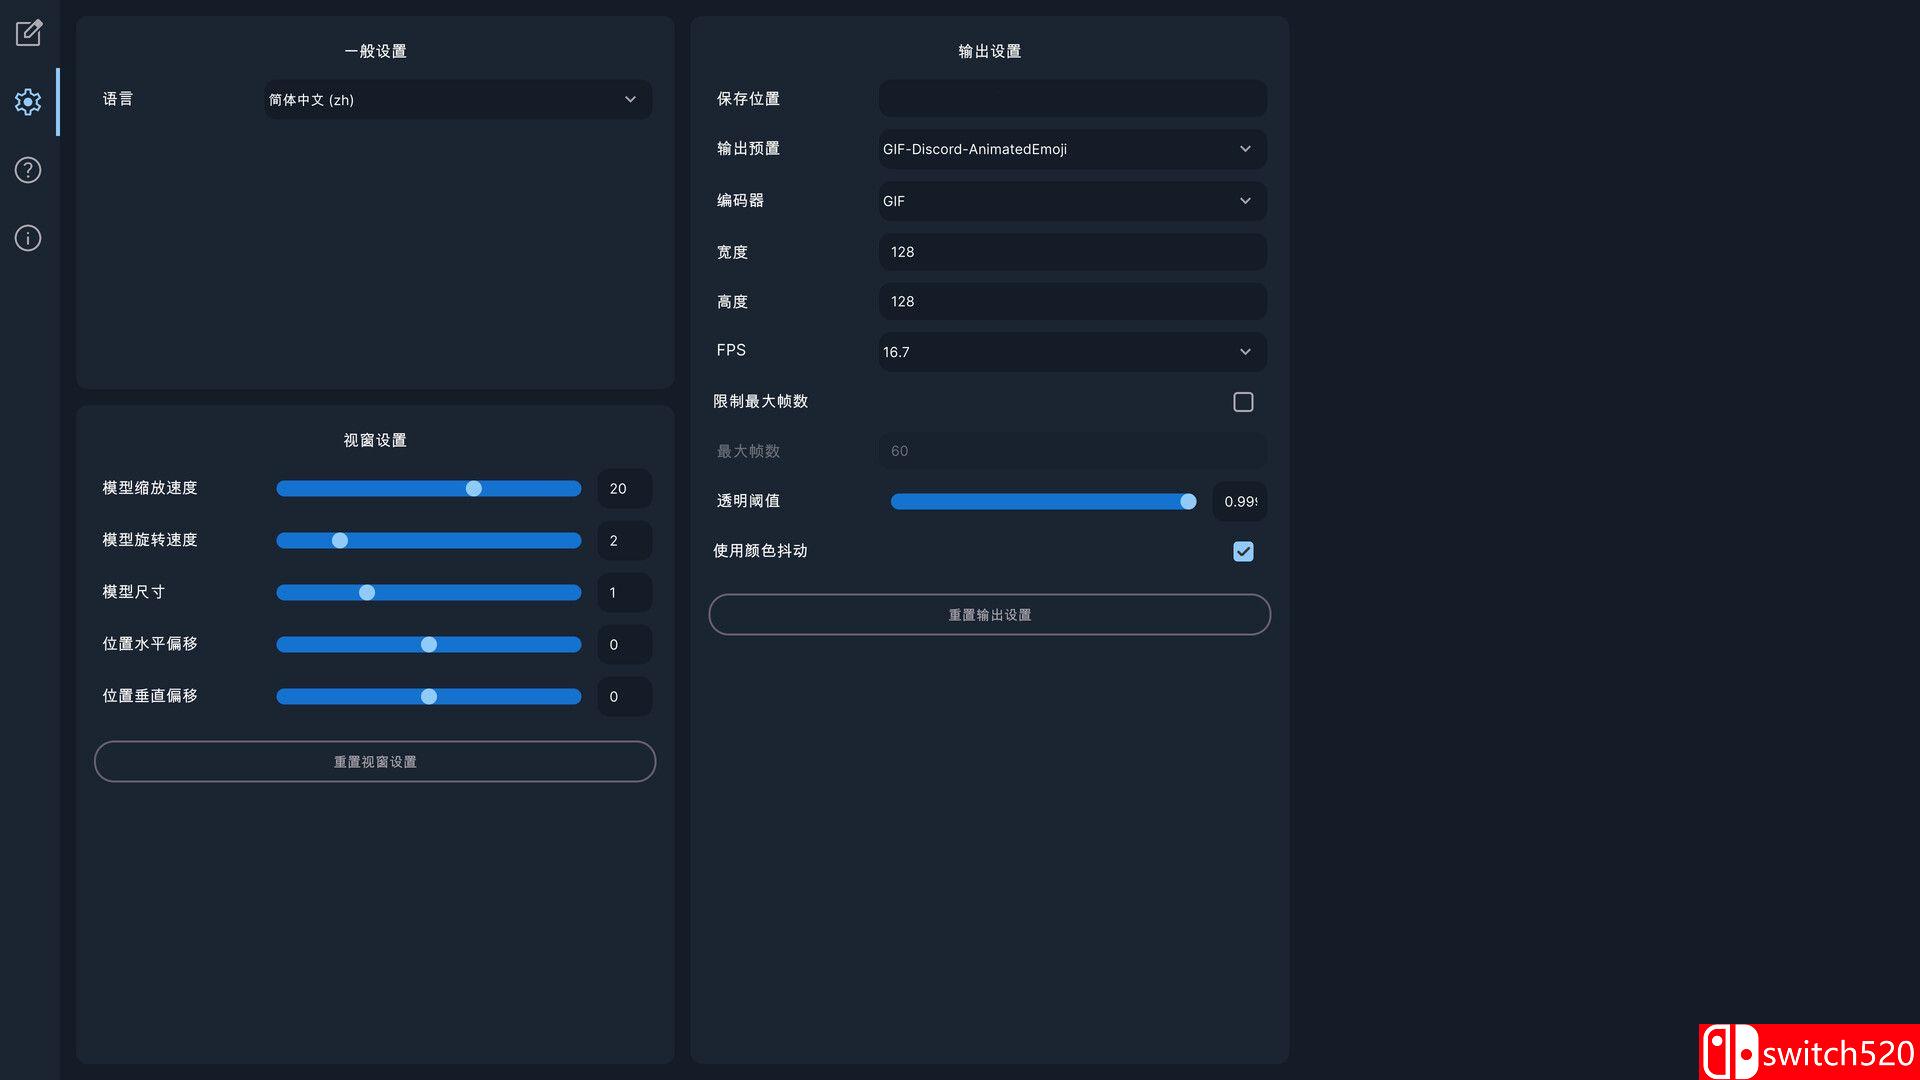This screenshot has width=1920, height=1080.
Task: Click the 保存位置 input field
Action: pyautogui.click(x=1071, y=98)
